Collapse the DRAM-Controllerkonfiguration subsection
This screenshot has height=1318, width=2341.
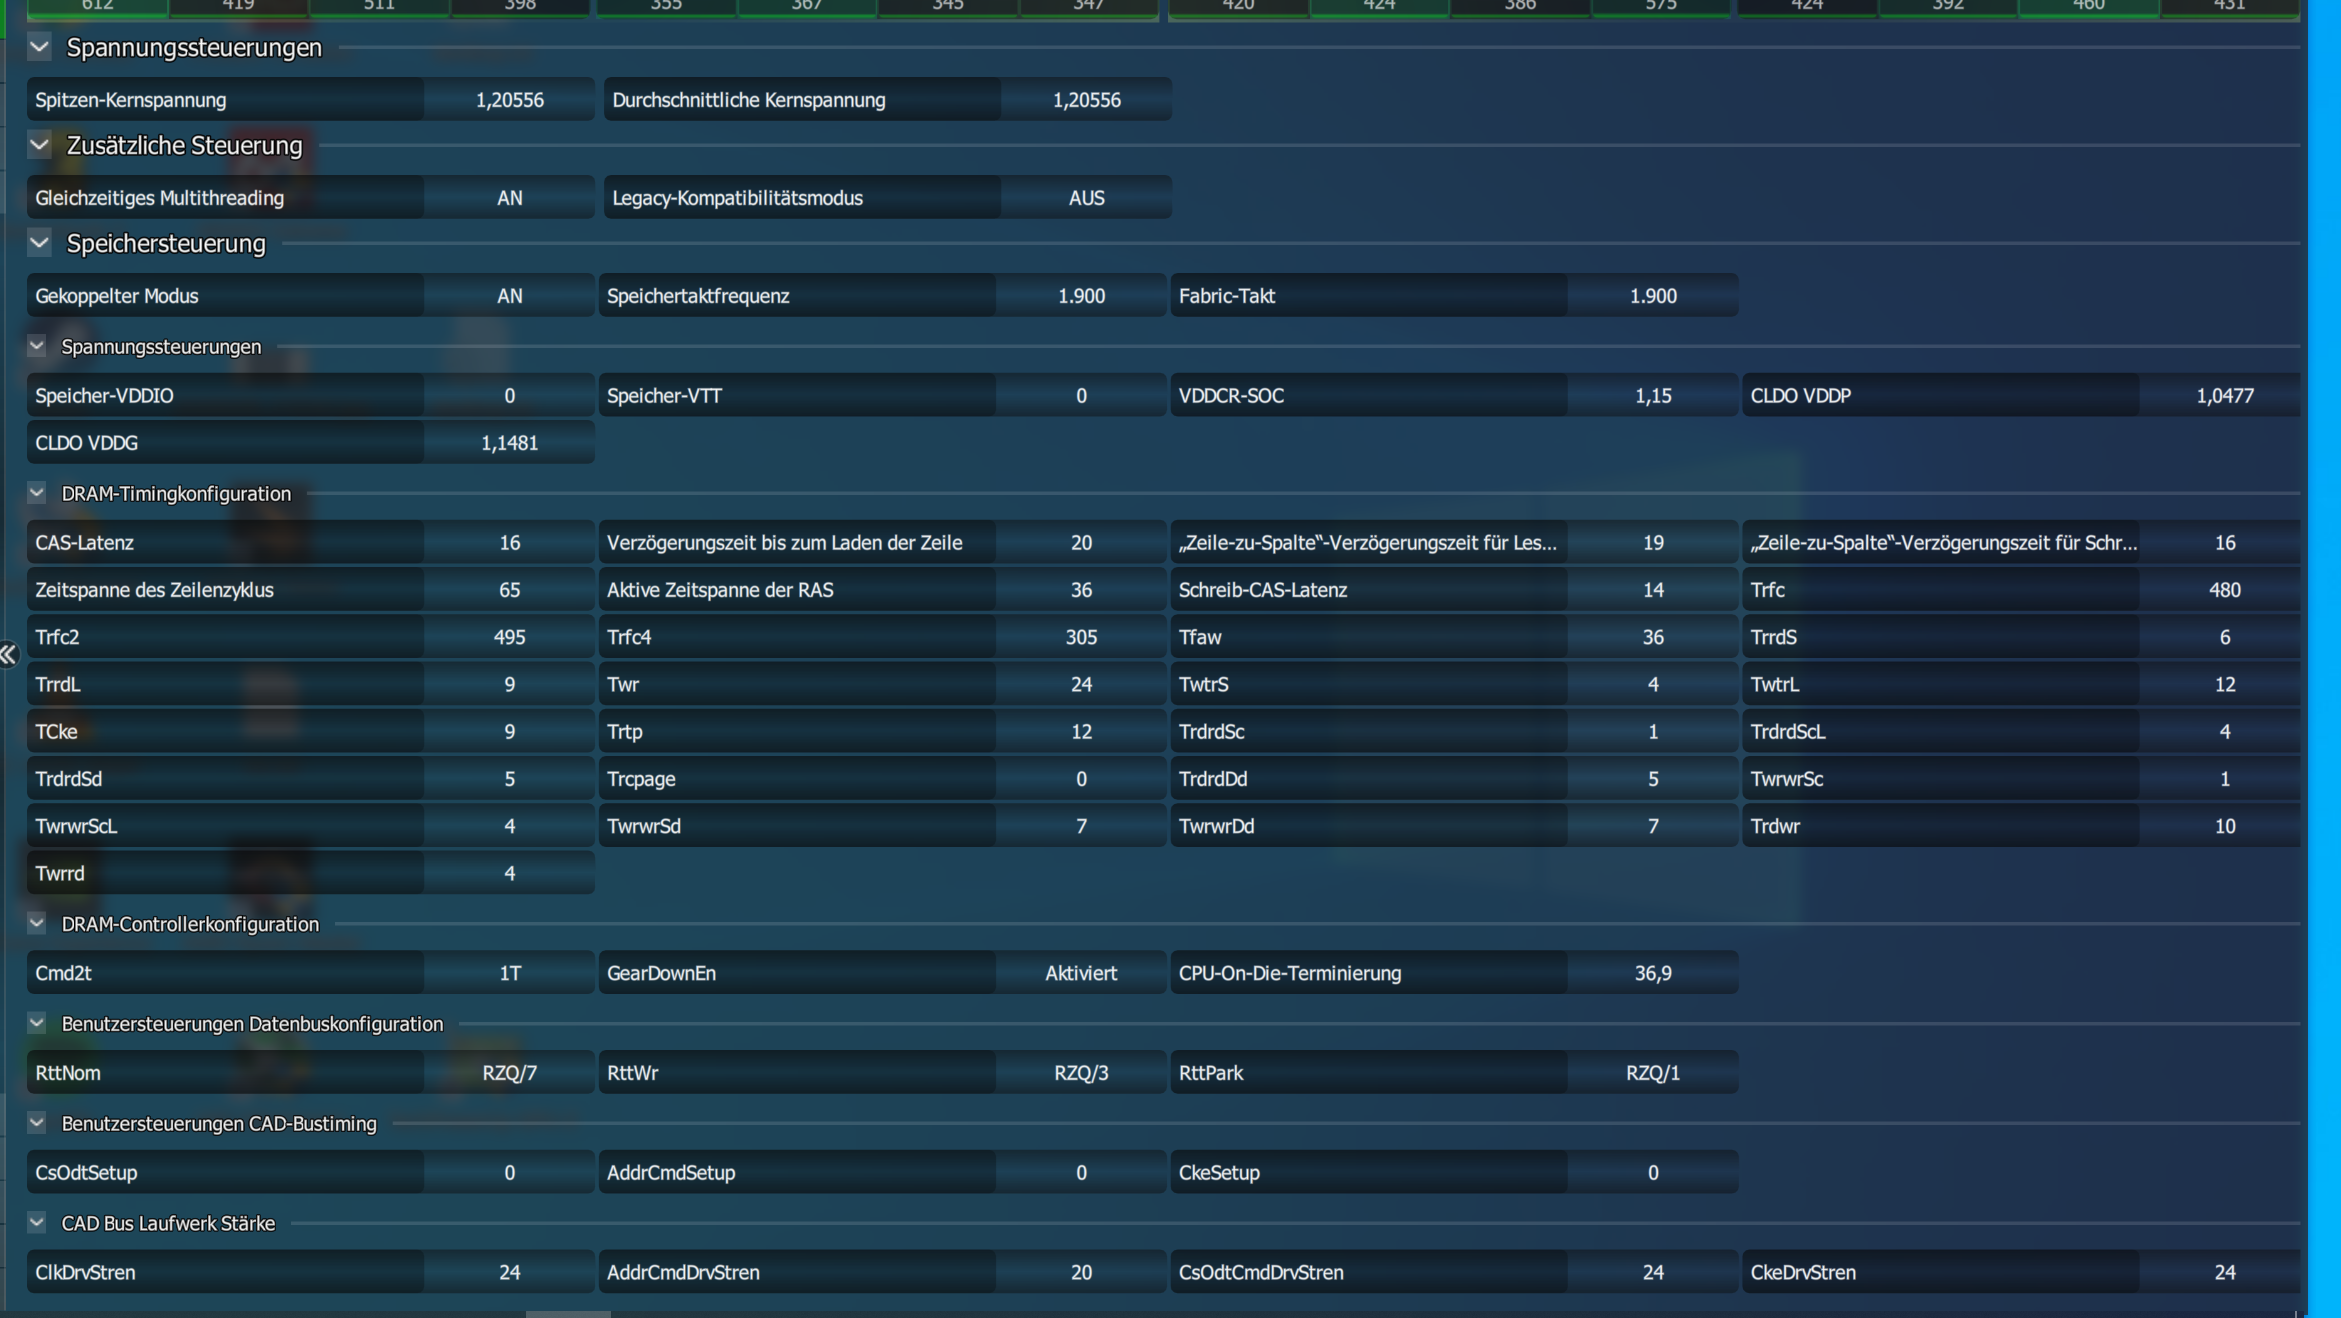click(x=37, y=924)
